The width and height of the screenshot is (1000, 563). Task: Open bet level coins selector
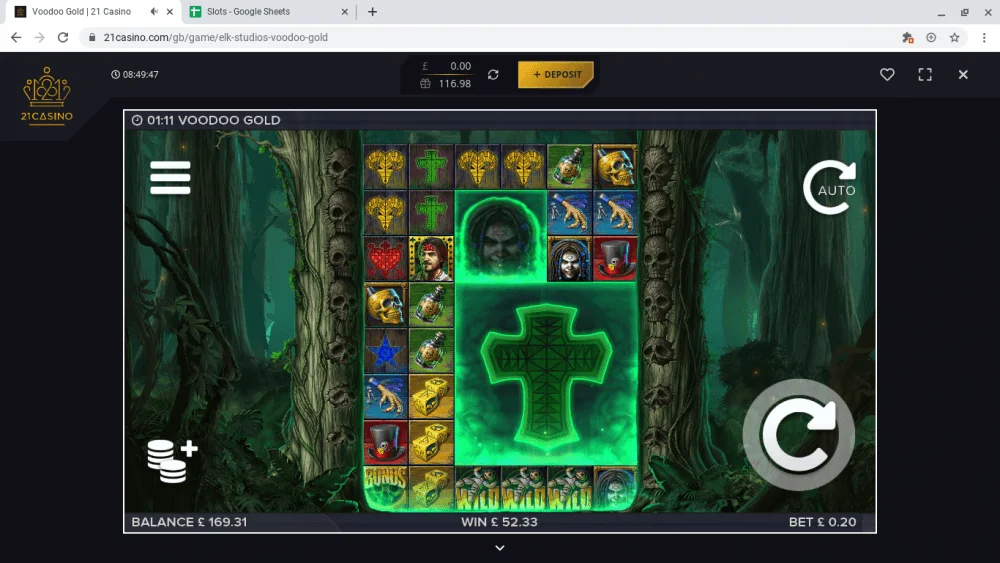(172, 460)
